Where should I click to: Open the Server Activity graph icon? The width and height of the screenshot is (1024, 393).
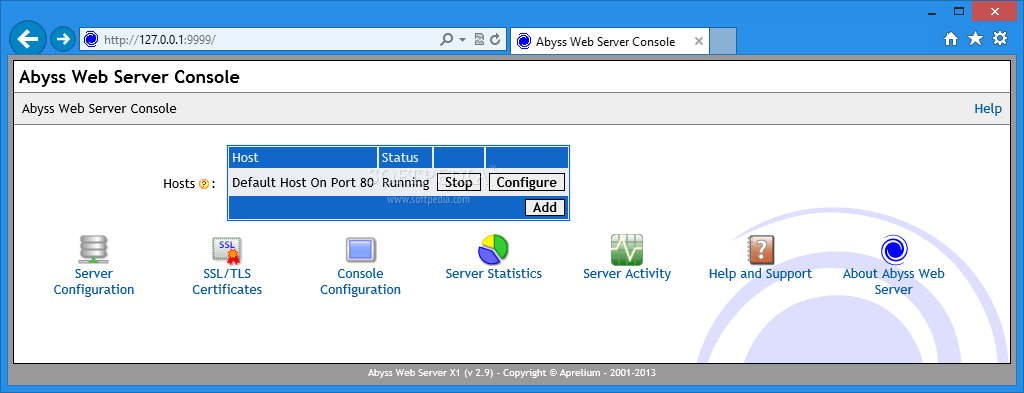[627, 249]
